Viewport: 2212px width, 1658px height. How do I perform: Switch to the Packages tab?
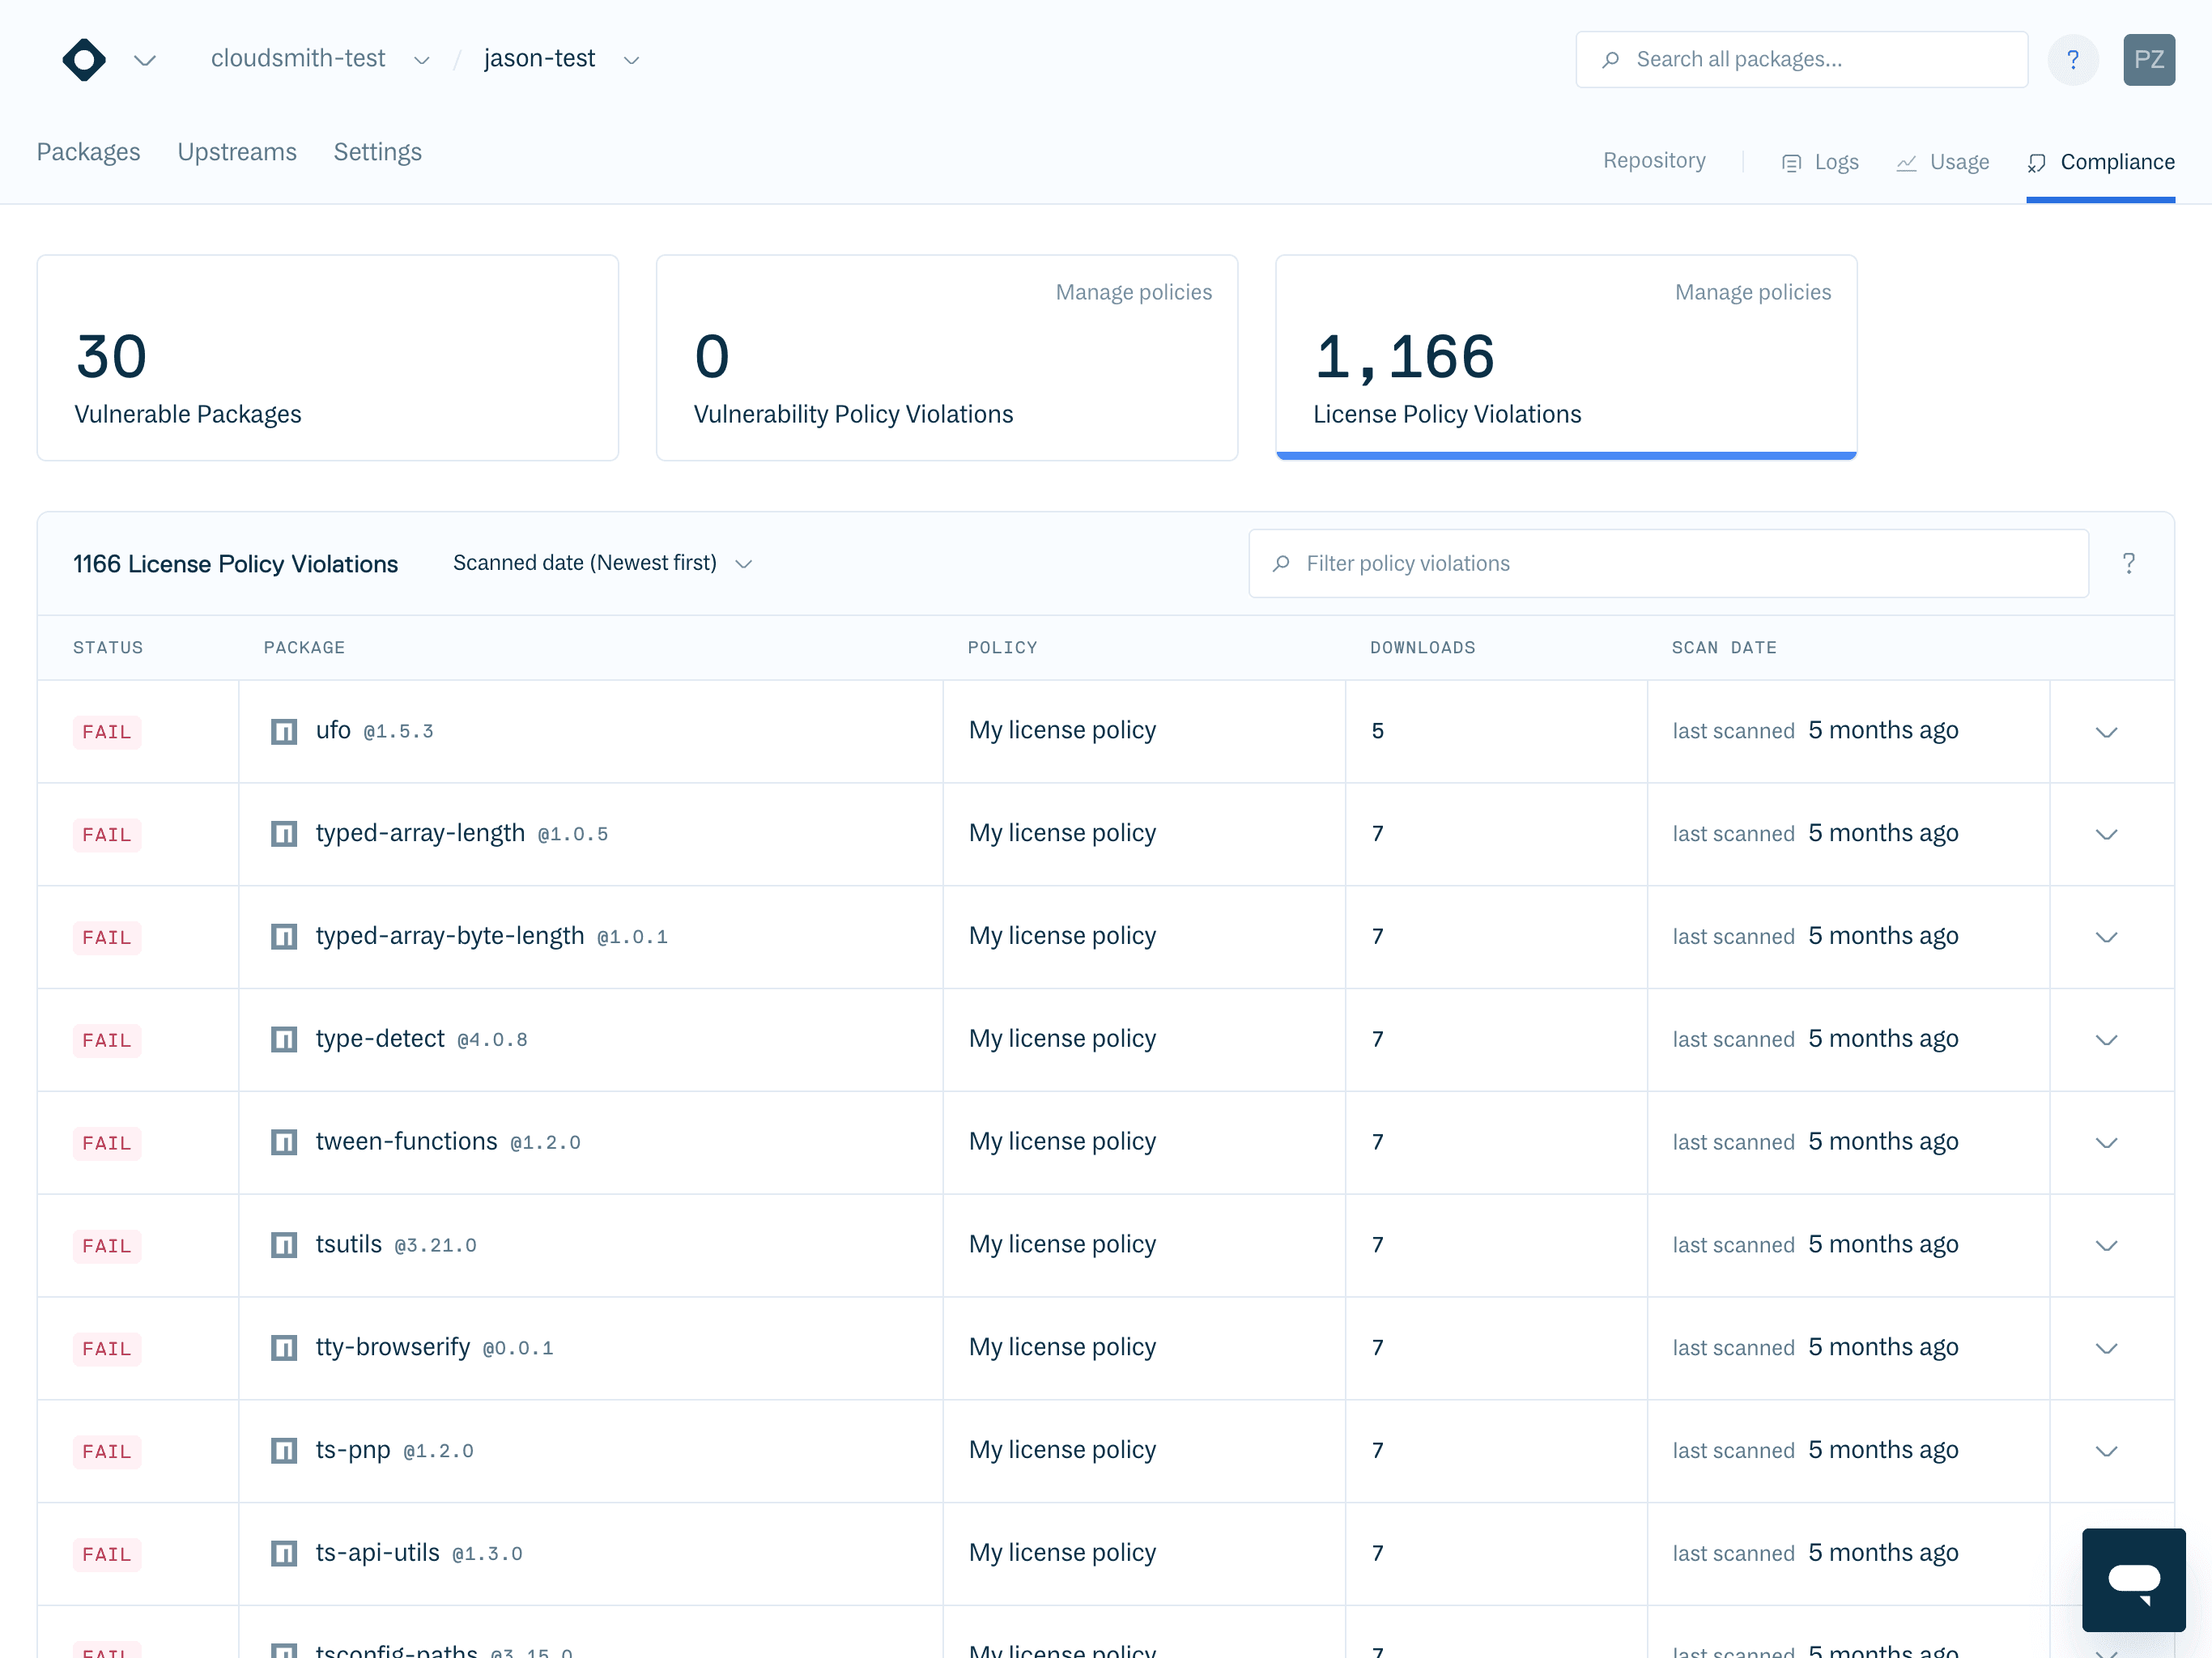point(88,152)
